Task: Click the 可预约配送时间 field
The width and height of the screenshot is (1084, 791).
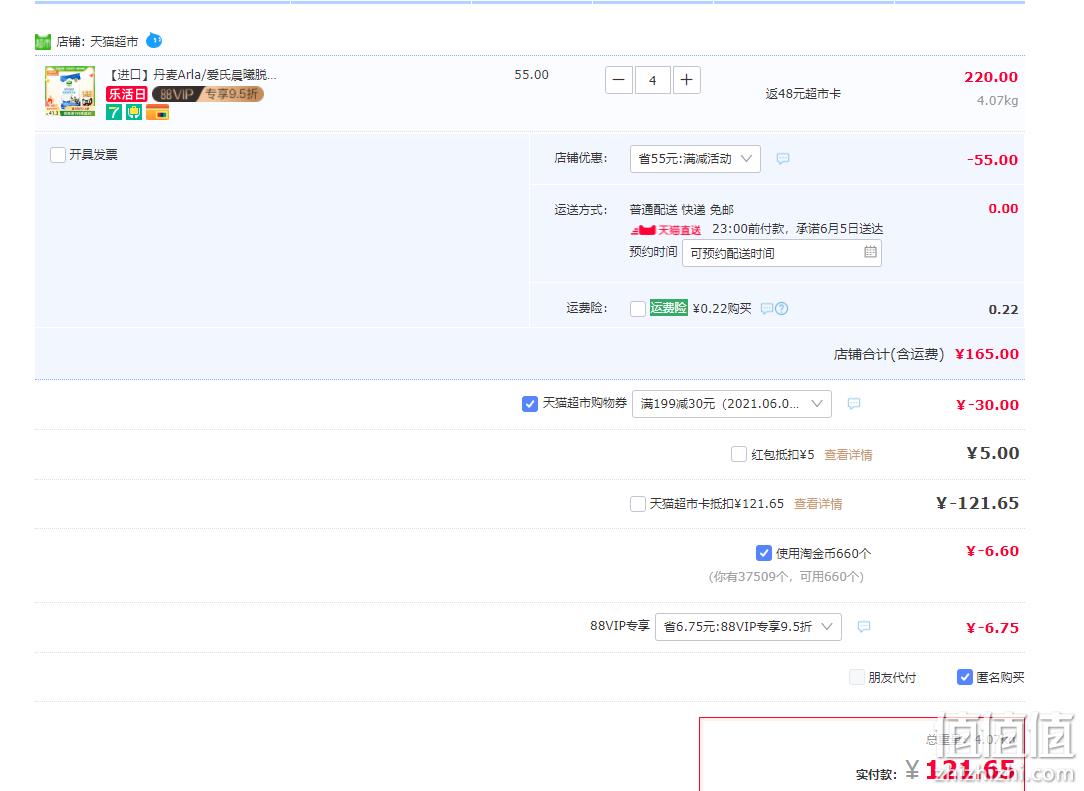Action: click(781, 253)
